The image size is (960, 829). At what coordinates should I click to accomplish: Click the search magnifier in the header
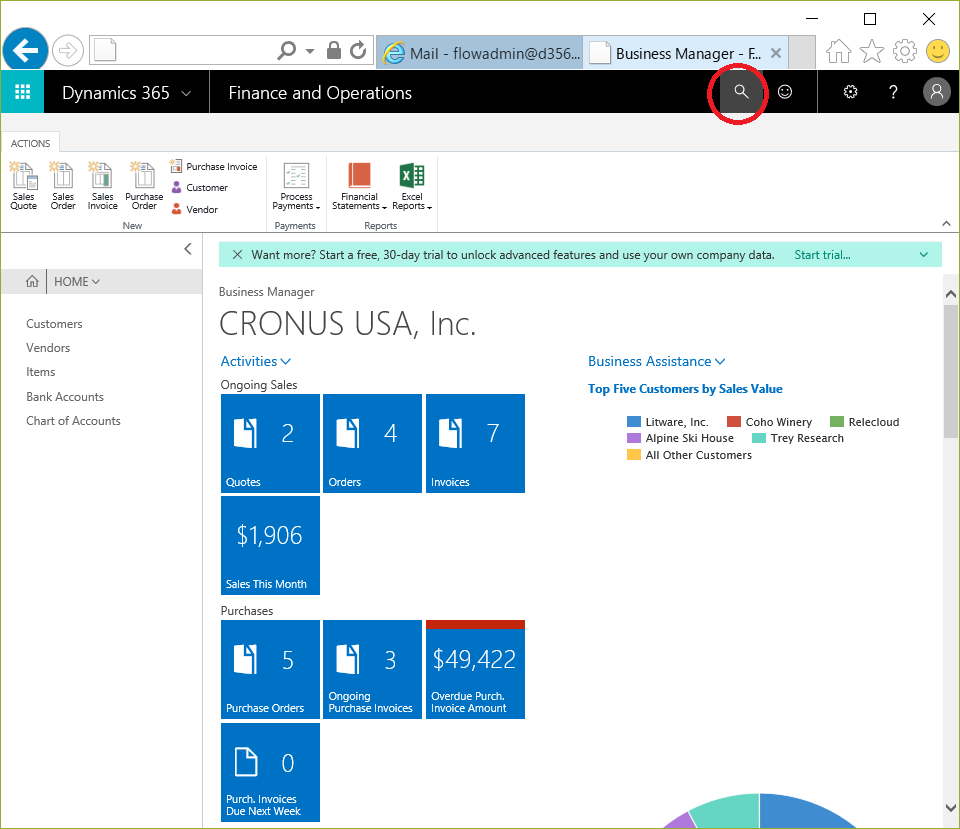coord(741,92)
